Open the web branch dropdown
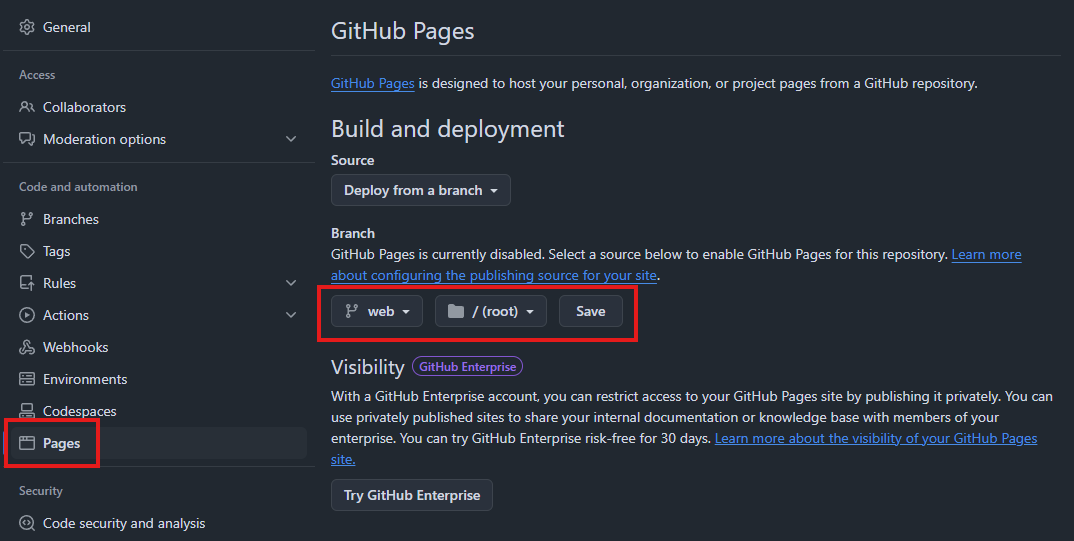The height and width of the screenshot is (541, 1074). coord(377,312)
